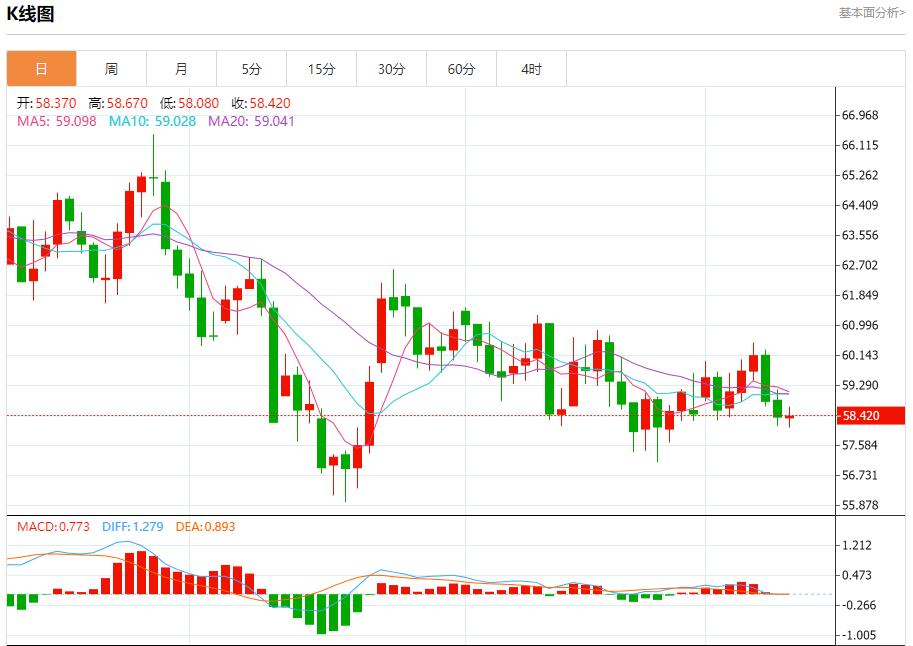
Task: Click the 开: 58.370 opening price text
Action: 46,103
